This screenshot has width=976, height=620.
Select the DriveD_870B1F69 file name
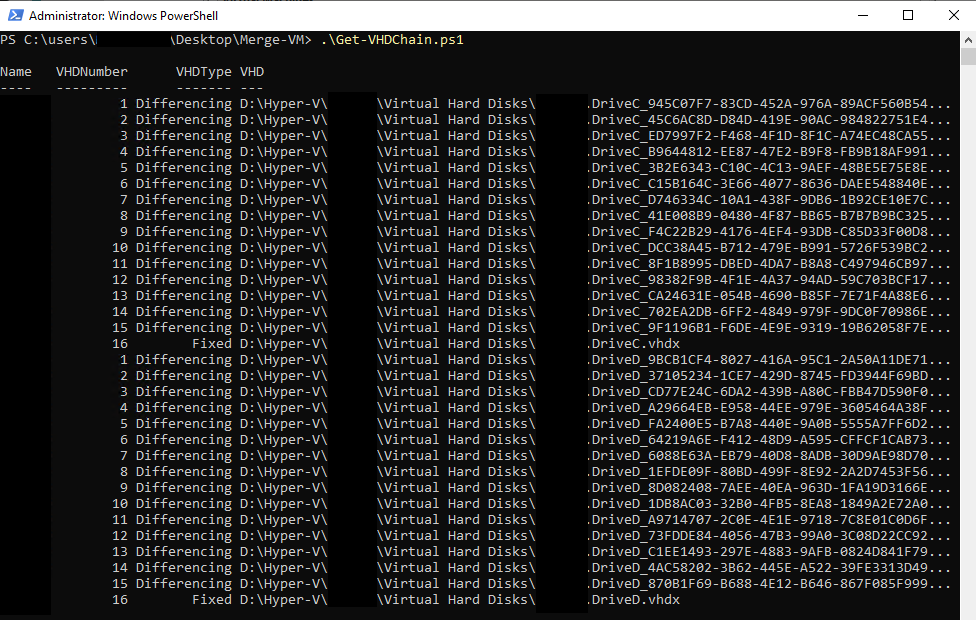[769, 584]
